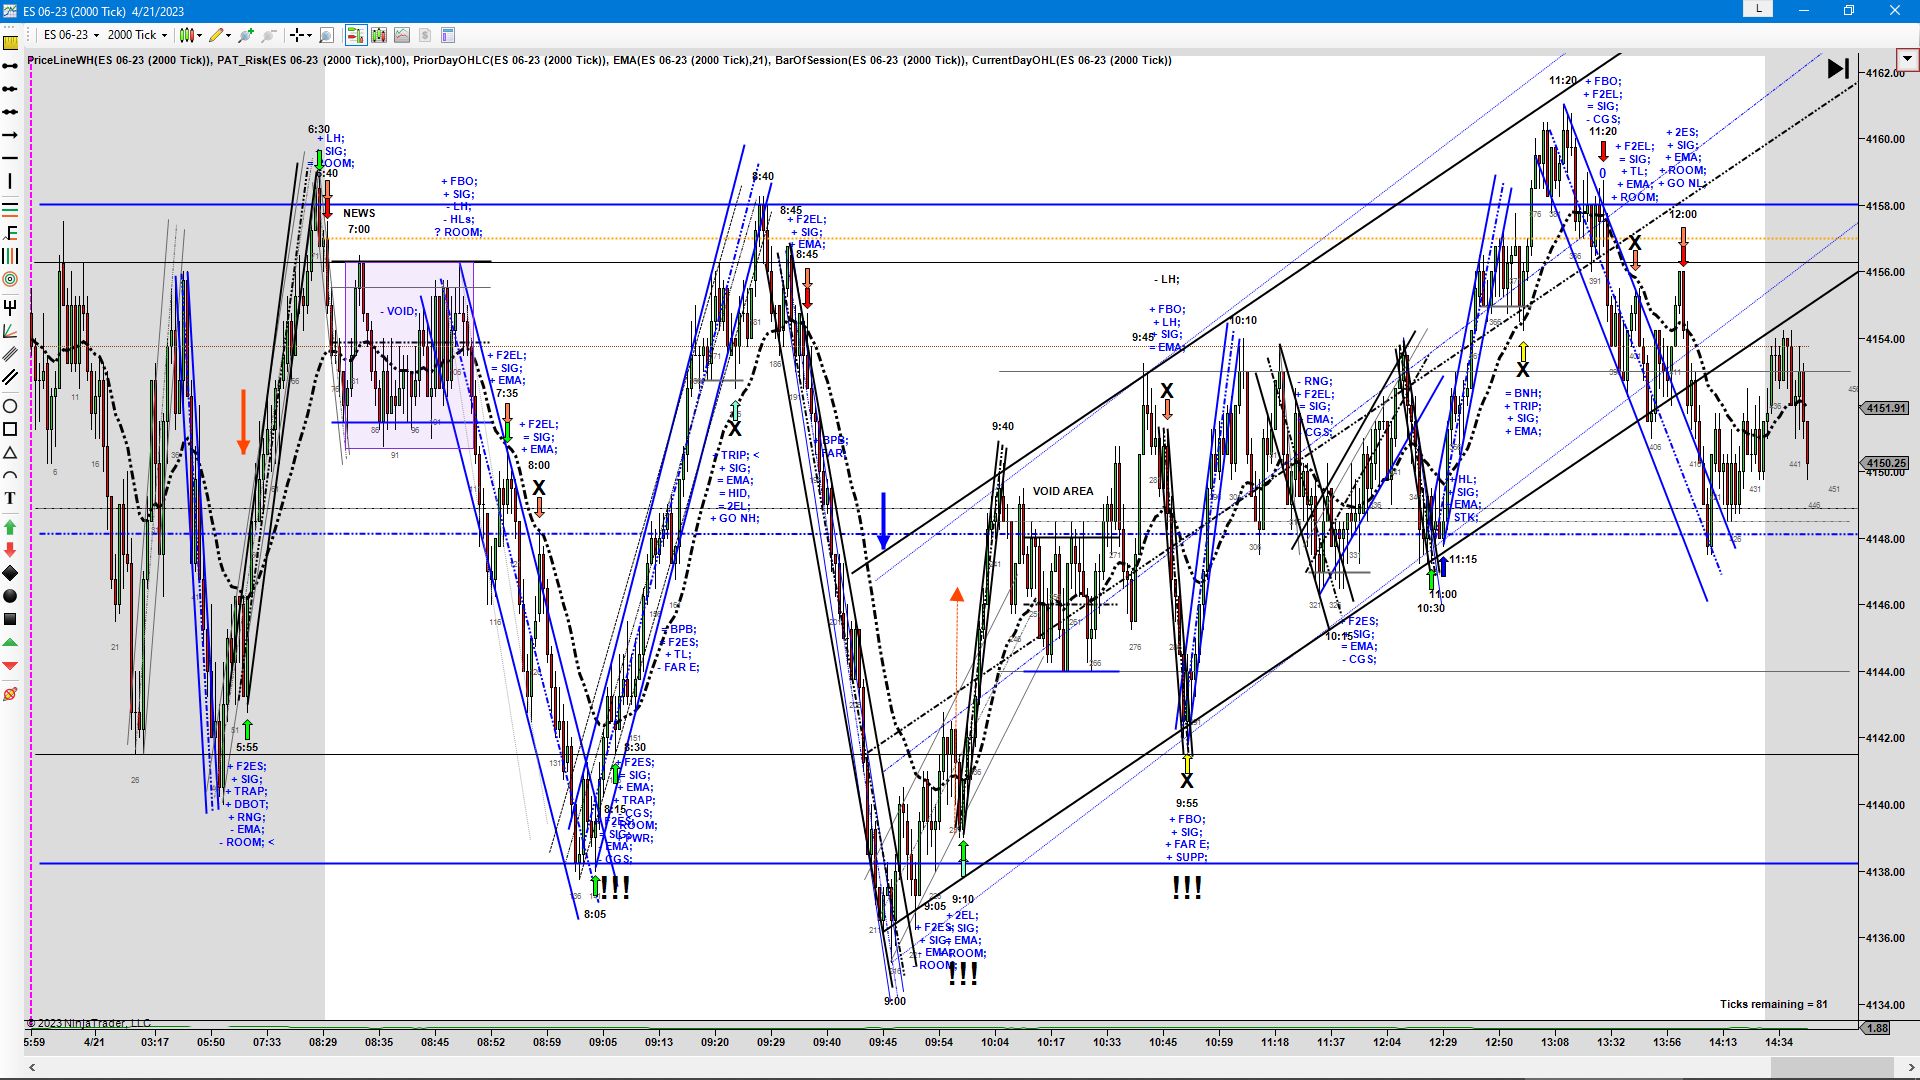
Task: Click the 09:54 time axis label
Action: tap(939, 1042)
